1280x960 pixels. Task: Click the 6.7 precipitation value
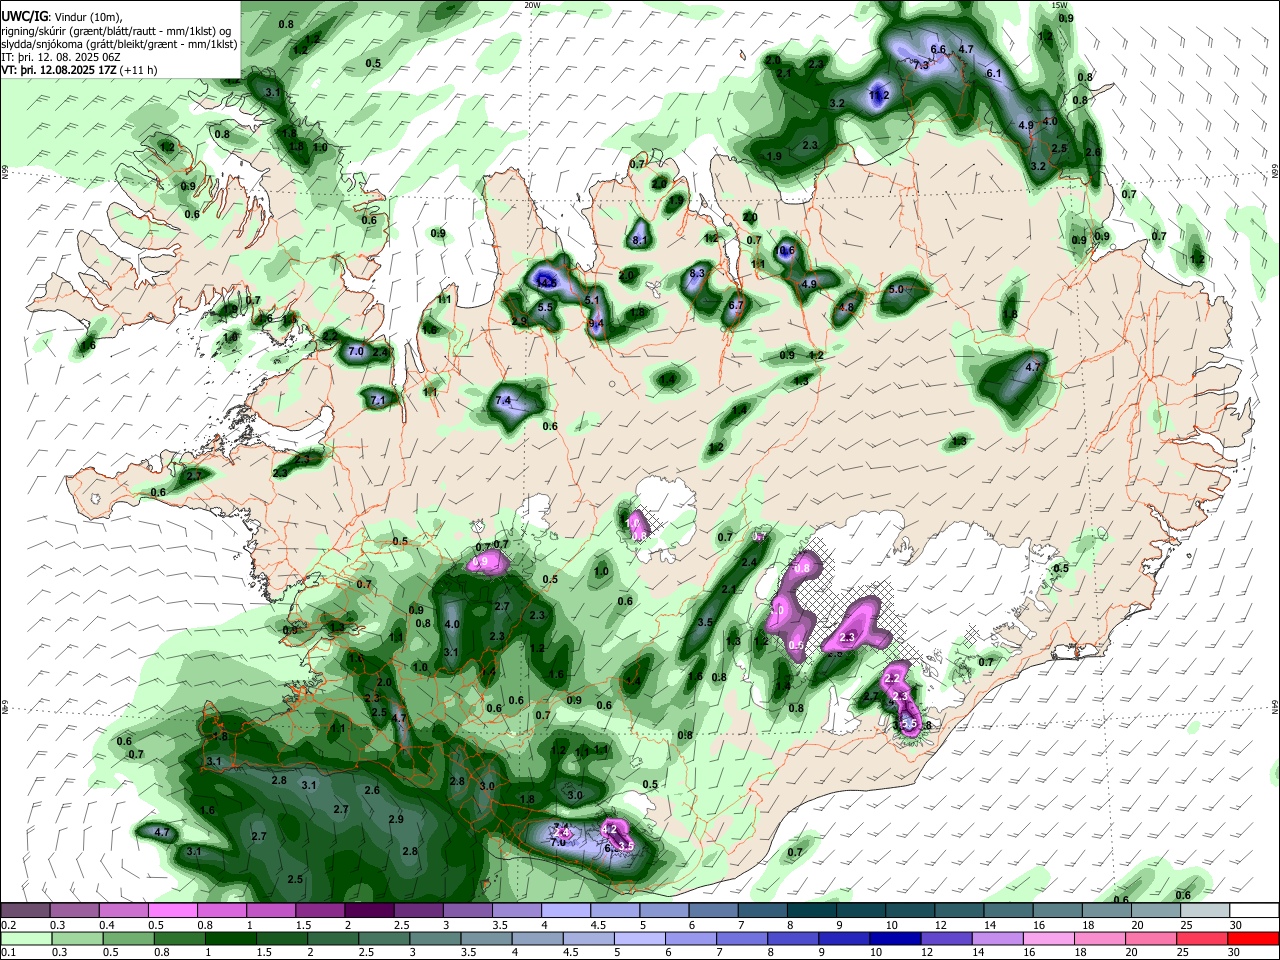click(736, 305)
